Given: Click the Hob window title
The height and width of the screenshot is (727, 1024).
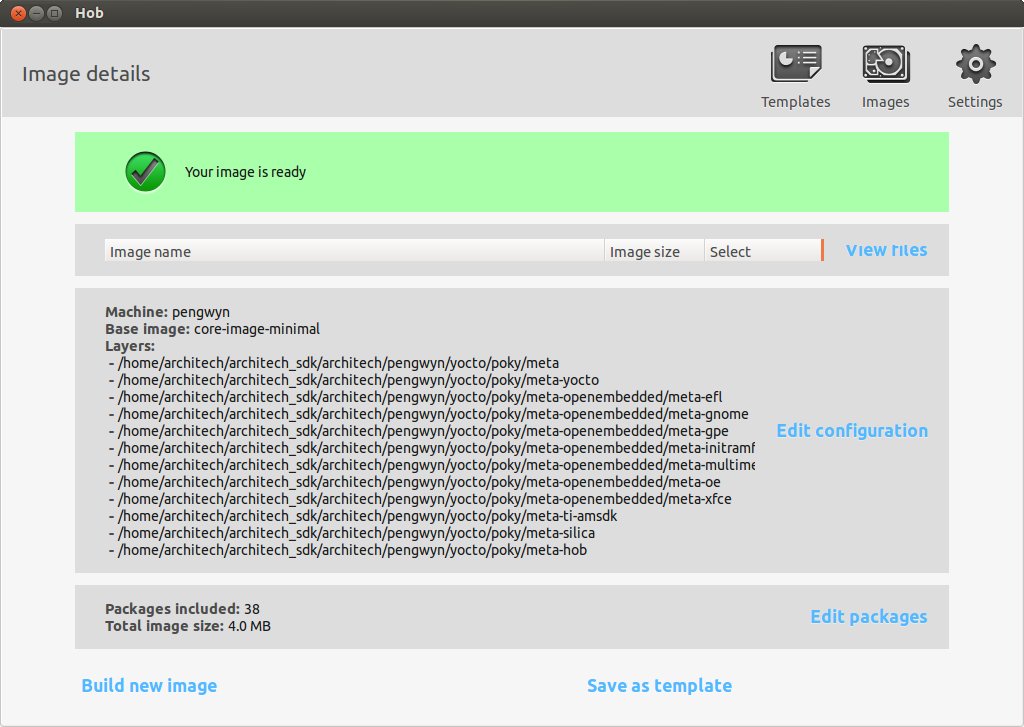Looking at the screenshot, I should 89,13.
